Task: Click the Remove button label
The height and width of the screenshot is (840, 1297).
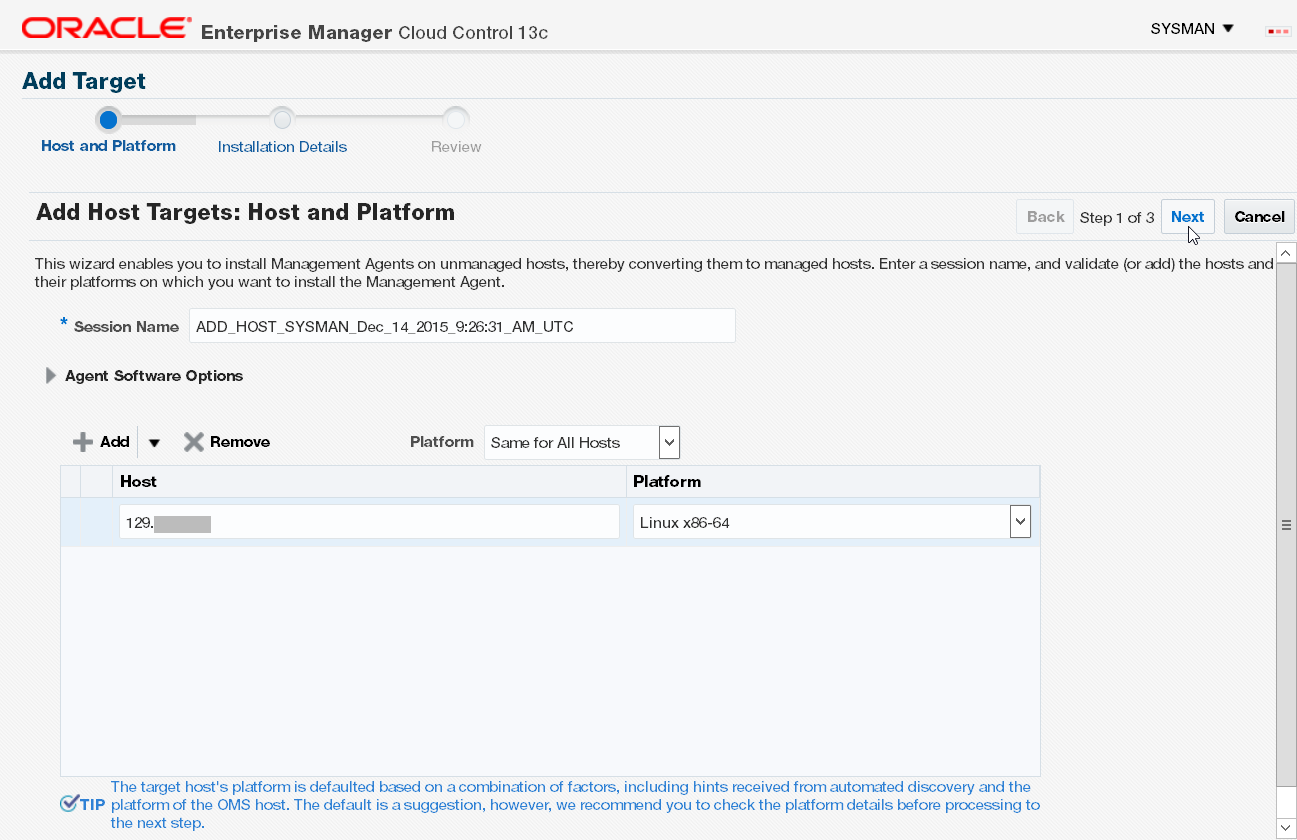Action: (x=240, y=442)
